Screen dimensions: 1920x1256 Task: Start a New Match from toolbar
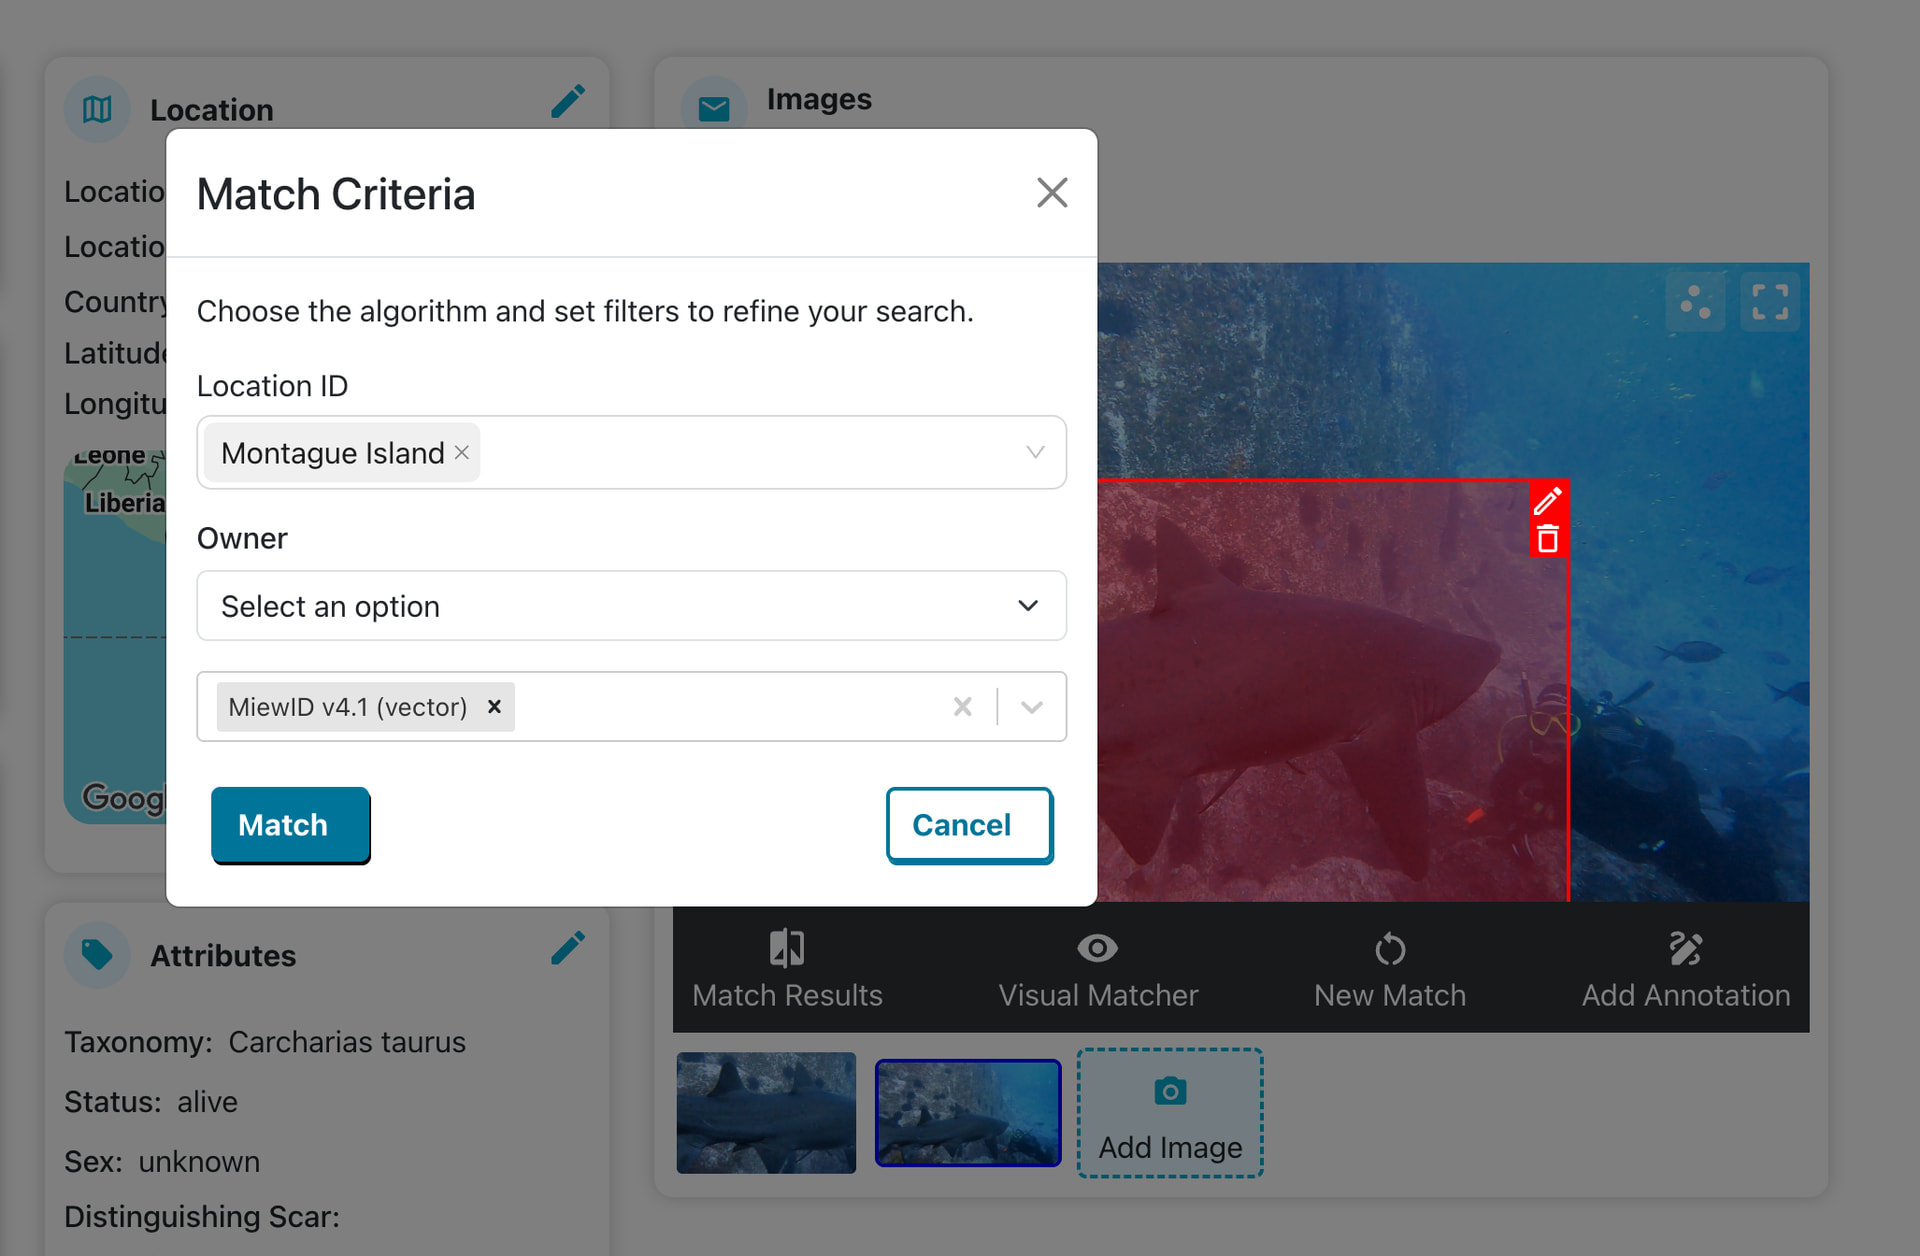coord(1390,968)
